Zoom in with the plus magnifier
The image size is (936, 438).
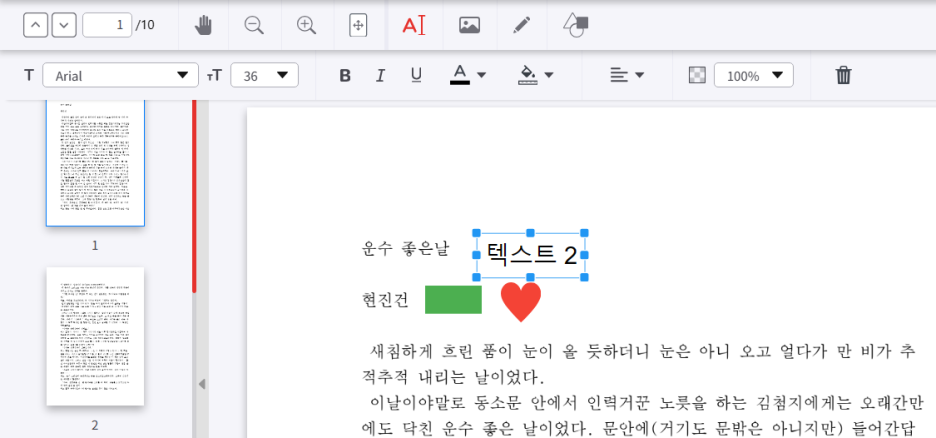(x=306, y=25)
